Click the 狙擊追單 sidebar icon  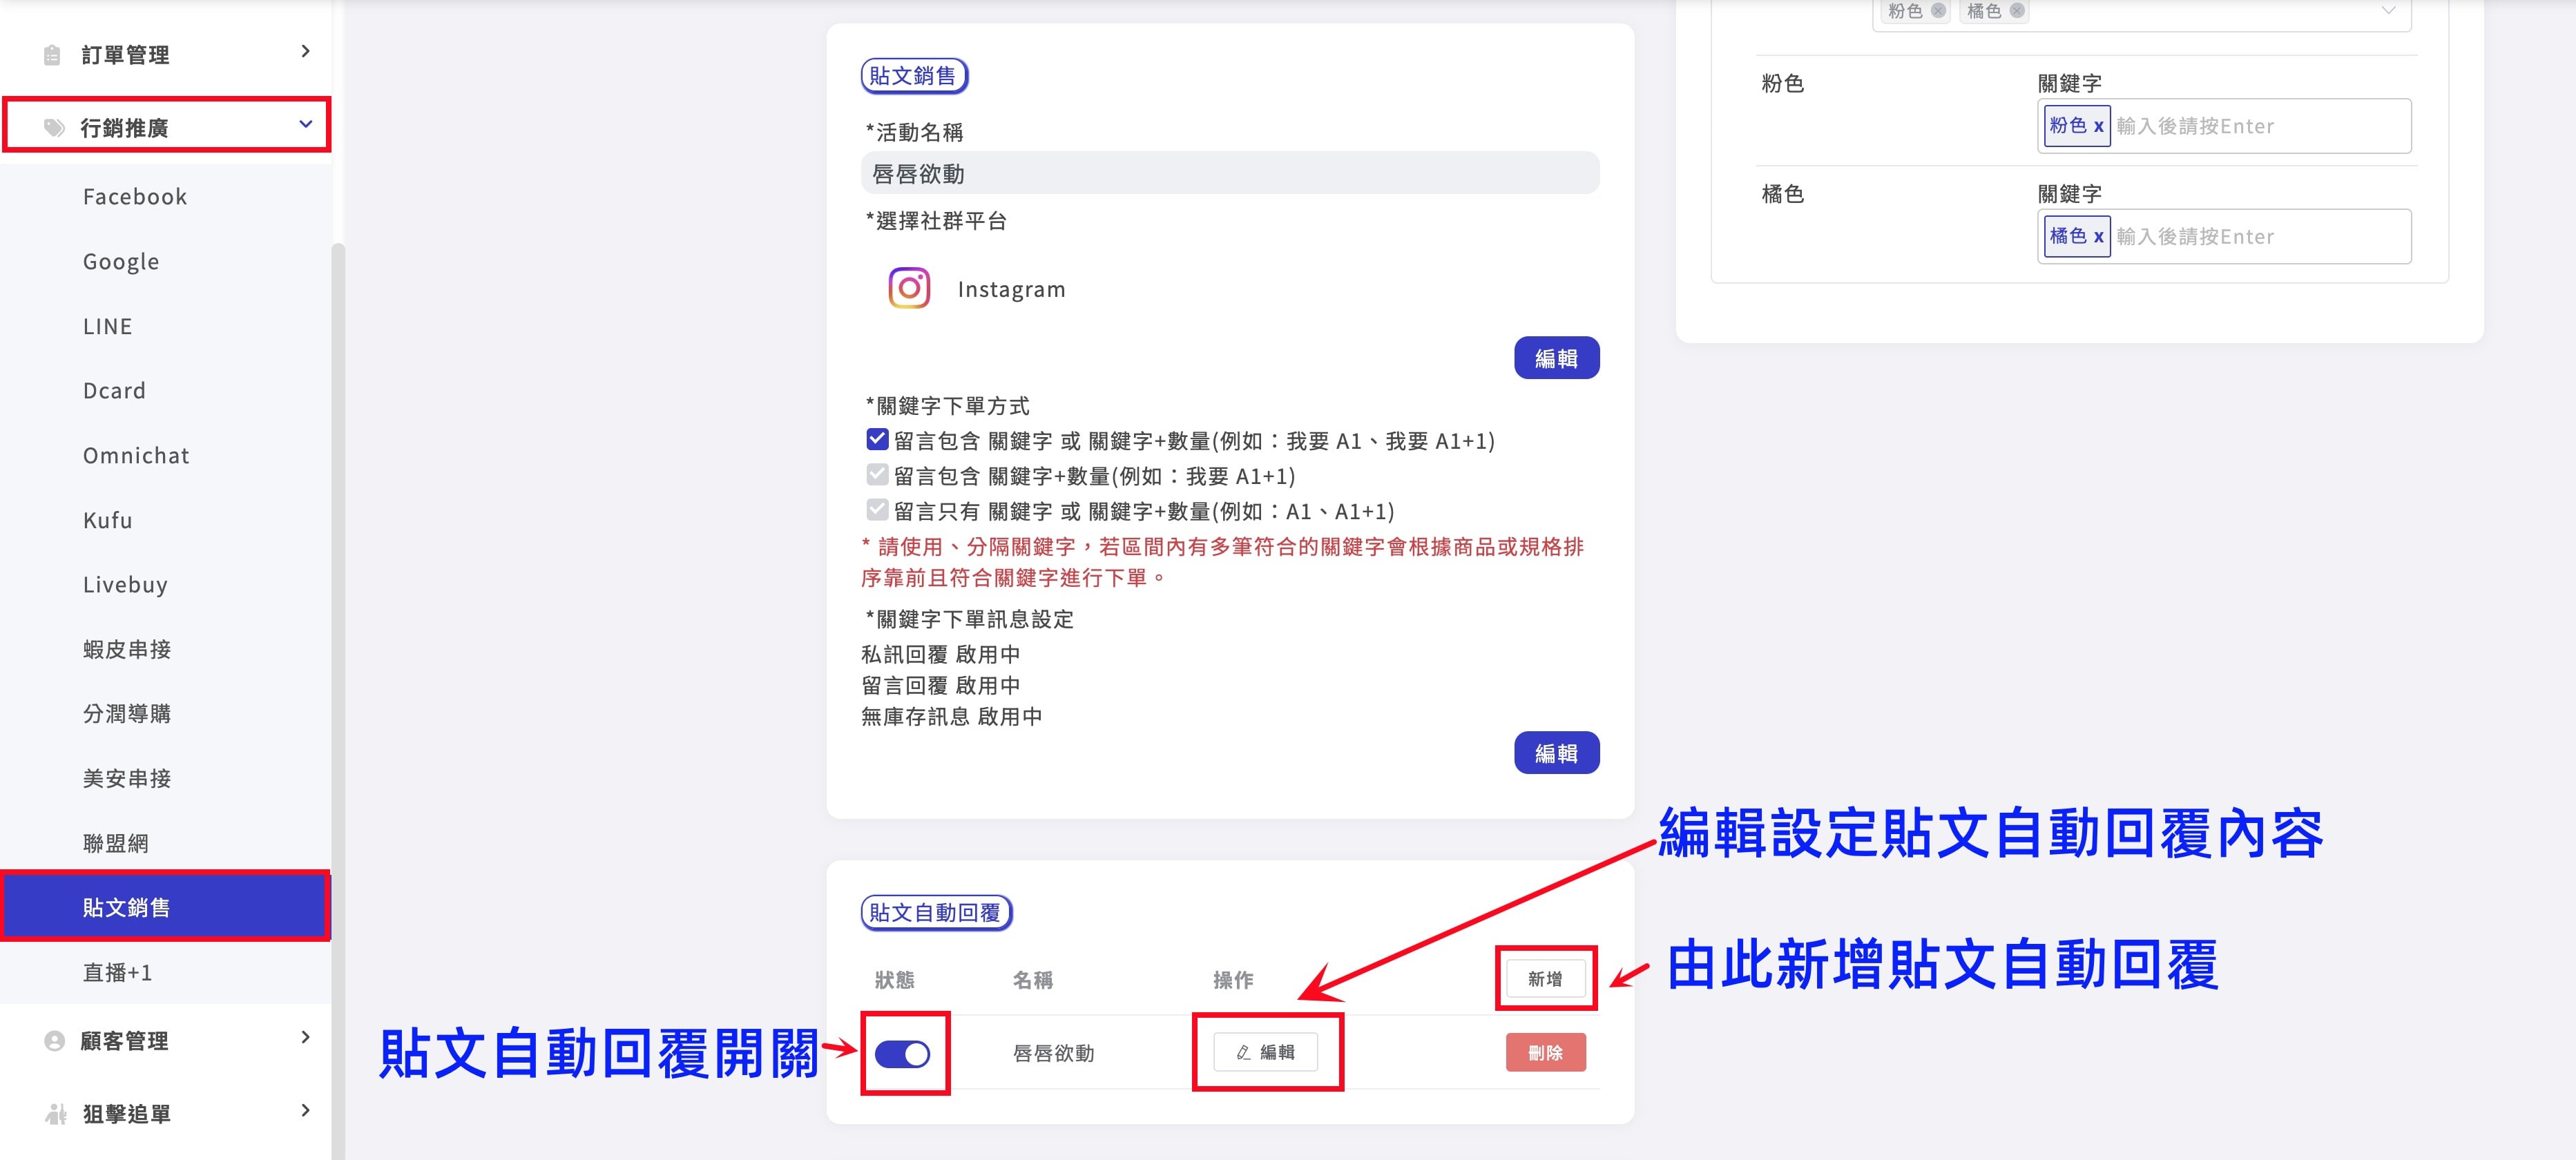click(56, 1114)
